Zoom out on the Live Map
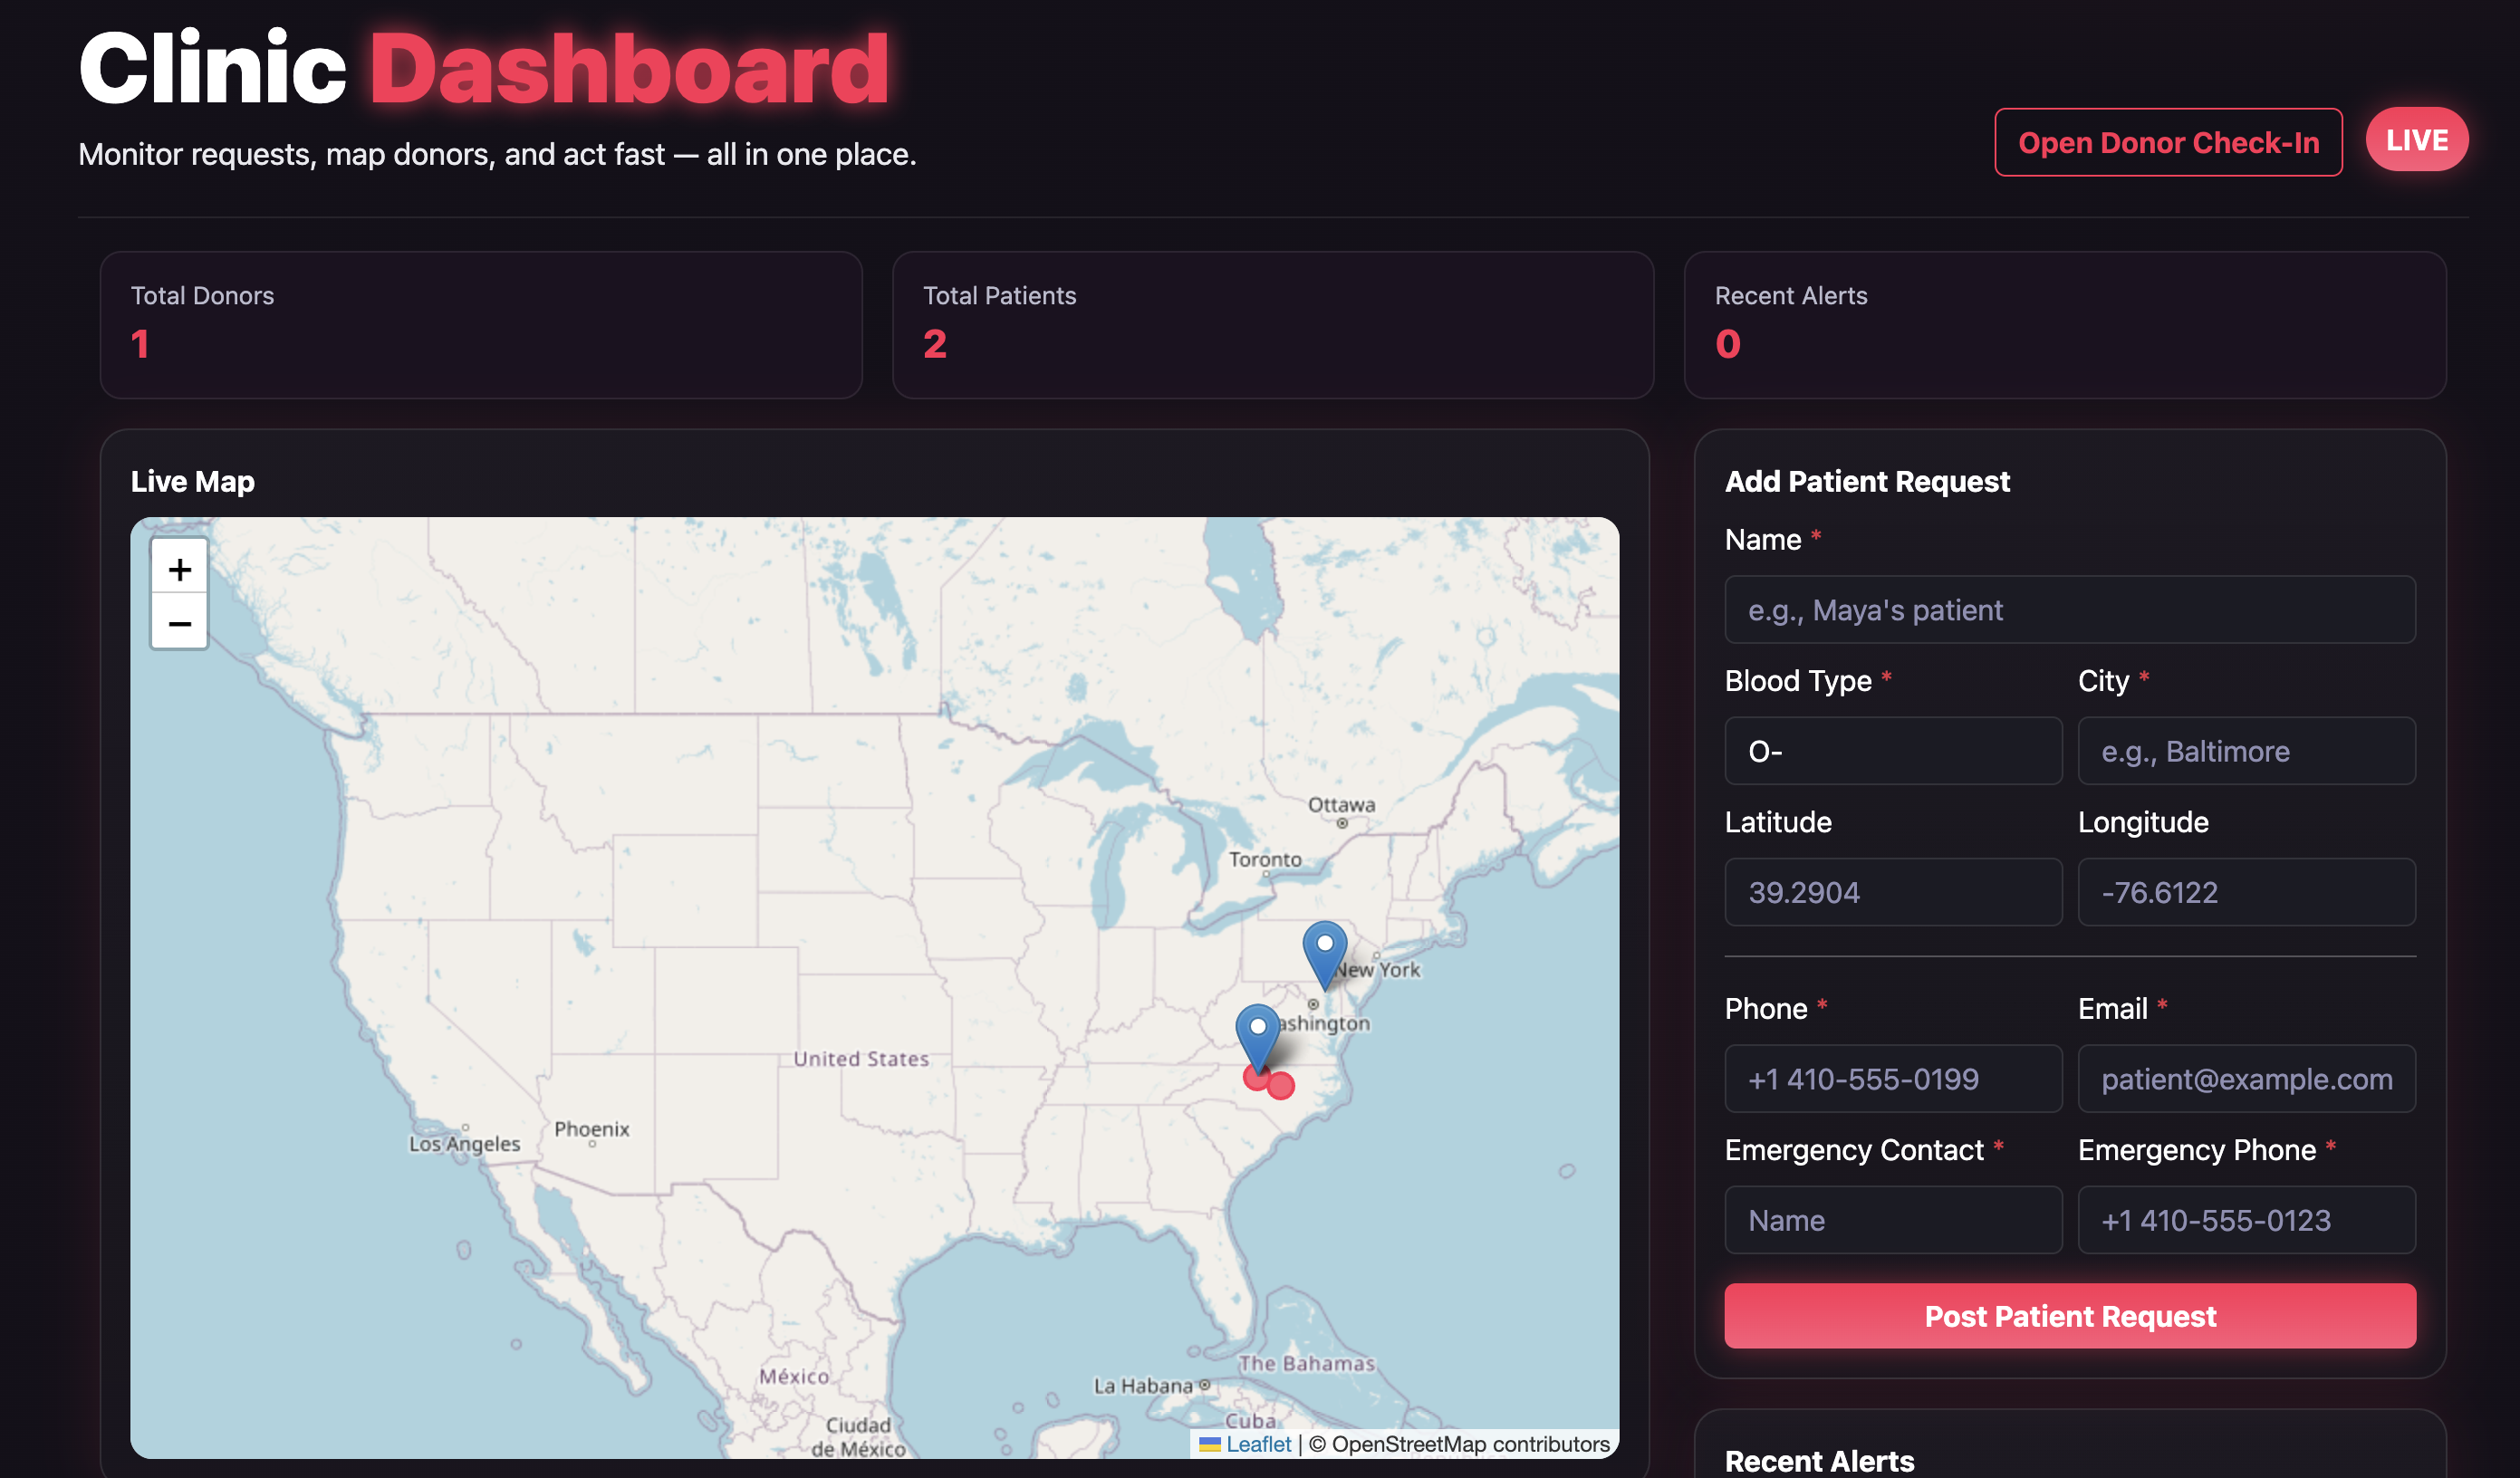Image resolution: width=2520 pixels, height=1478 pixels. [179, 623]
